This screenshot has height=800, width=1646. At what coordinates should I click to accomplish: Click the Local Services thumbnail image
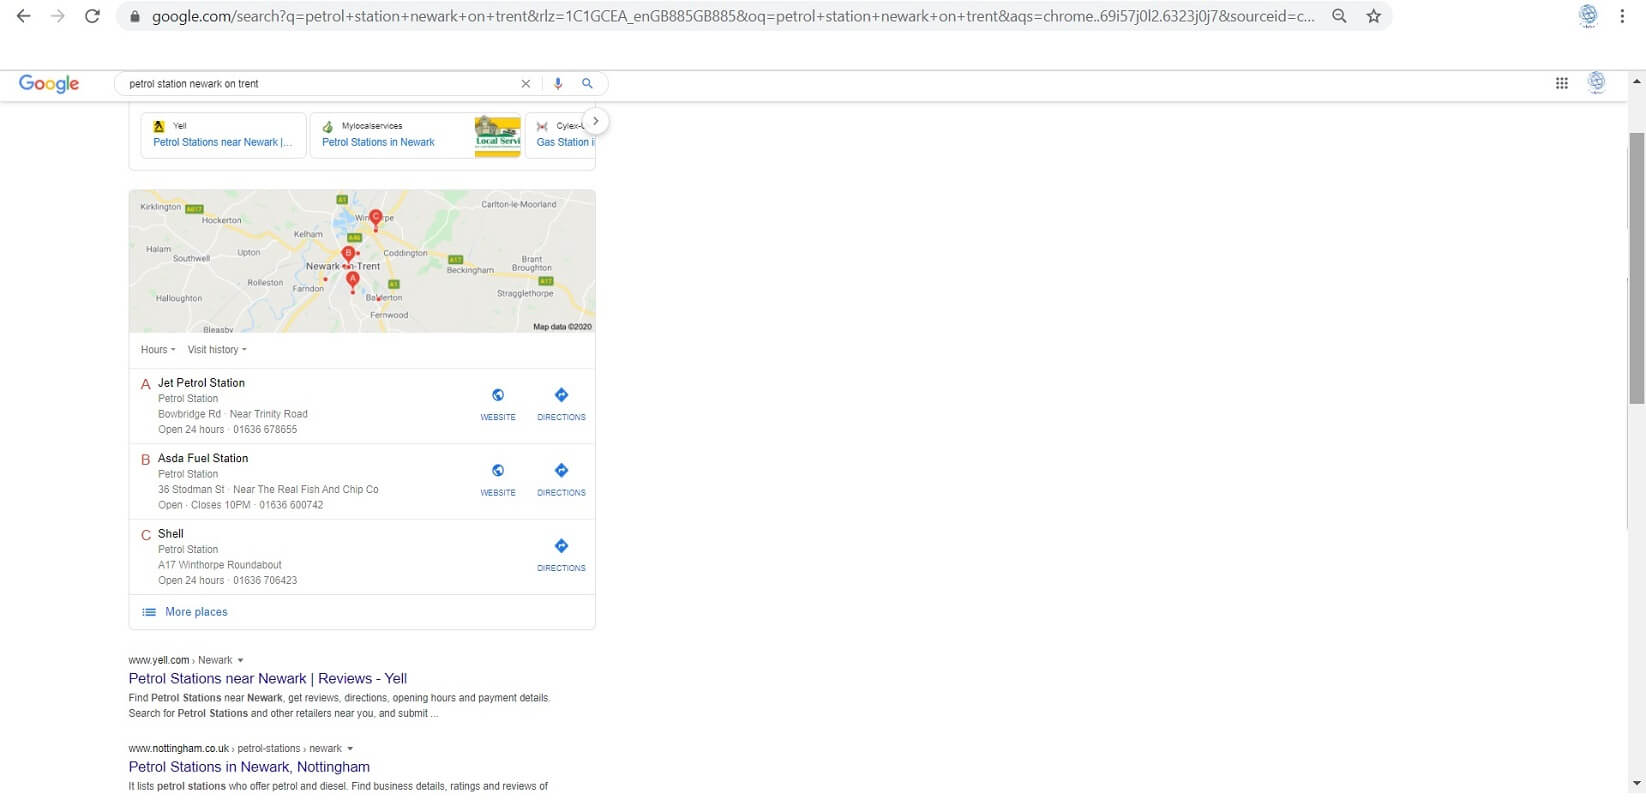coord(498,135)
